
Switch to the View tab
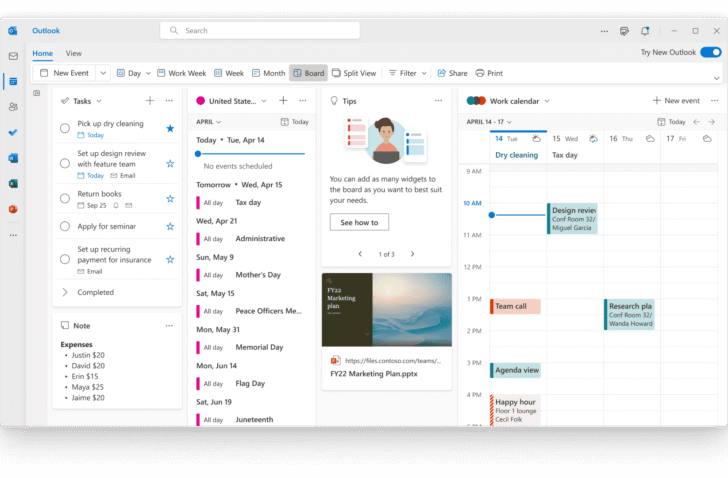click(74, 53)
